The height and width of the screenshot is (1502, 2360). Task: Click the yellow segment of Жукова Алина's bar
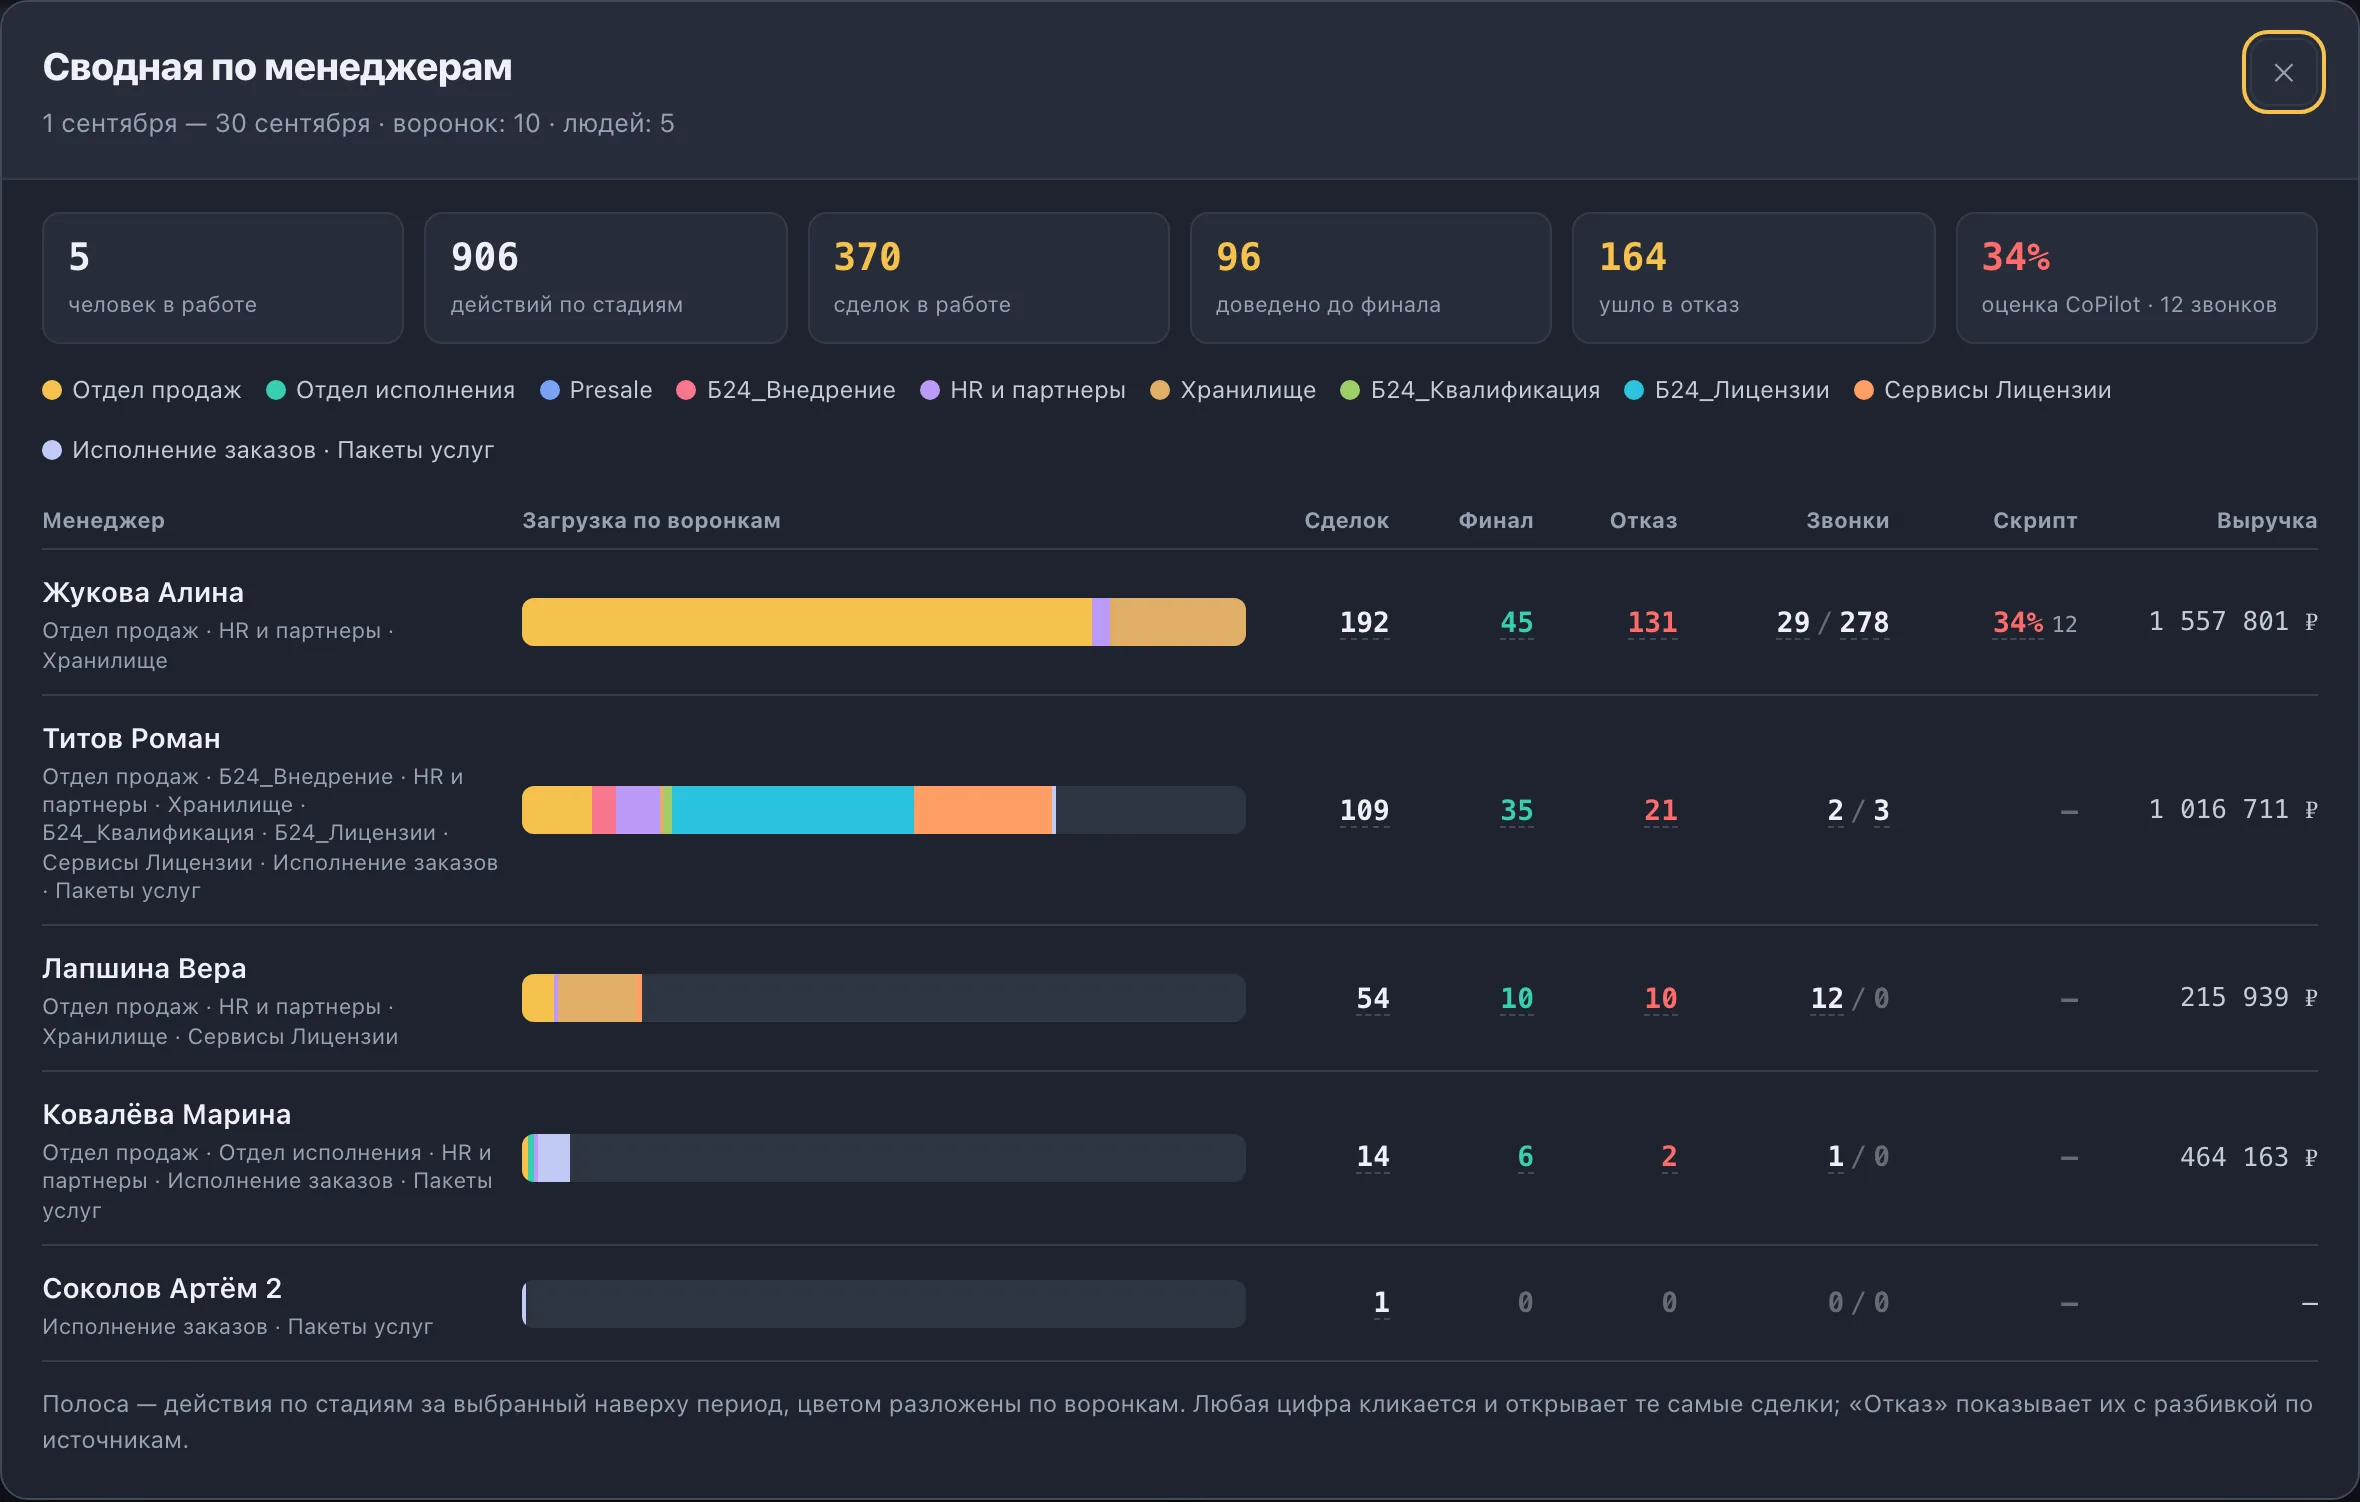806,622
